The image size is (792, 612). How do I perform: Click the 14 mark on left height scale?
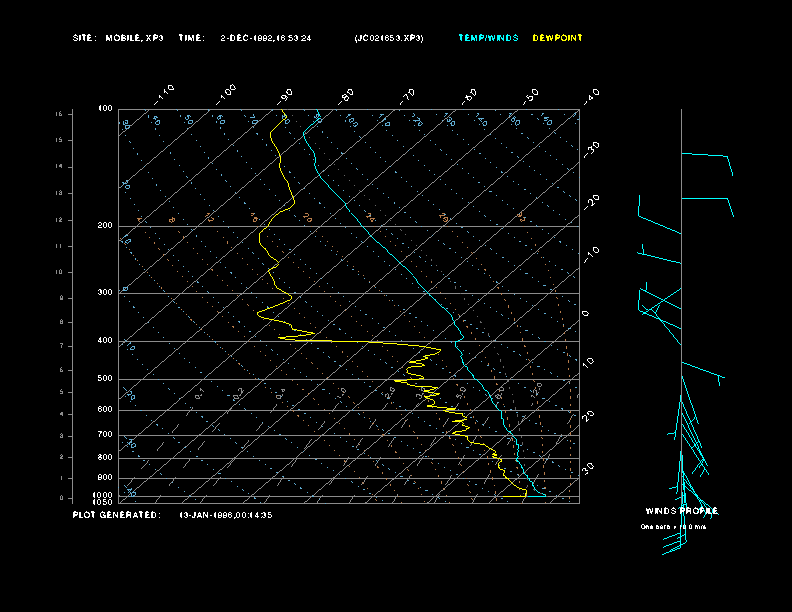[59, 167]
